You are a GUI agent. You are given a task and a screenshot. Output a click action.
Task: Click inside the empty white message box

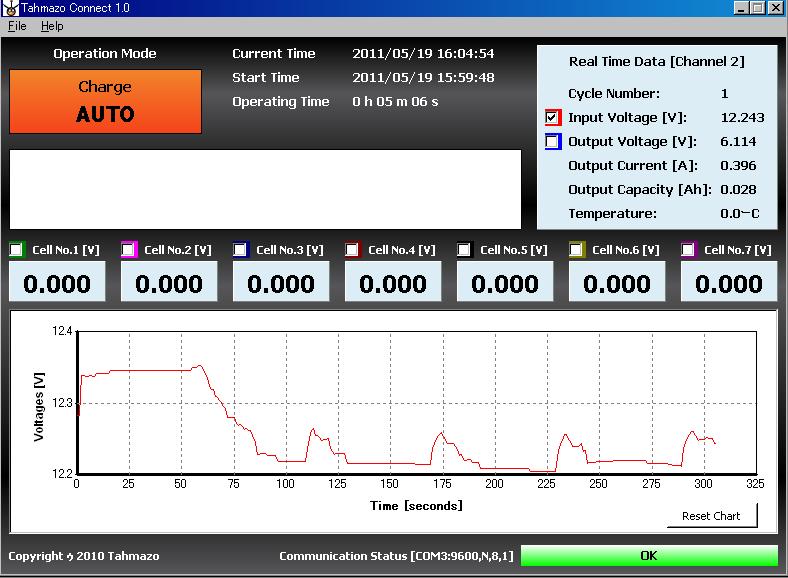(x=265, y=190)
